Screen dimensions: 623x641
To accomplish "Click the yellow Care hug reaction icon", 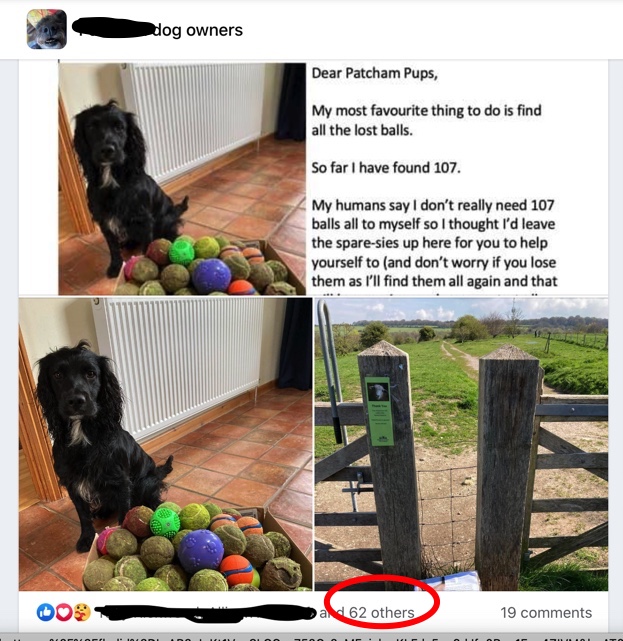I will [82, 612].
